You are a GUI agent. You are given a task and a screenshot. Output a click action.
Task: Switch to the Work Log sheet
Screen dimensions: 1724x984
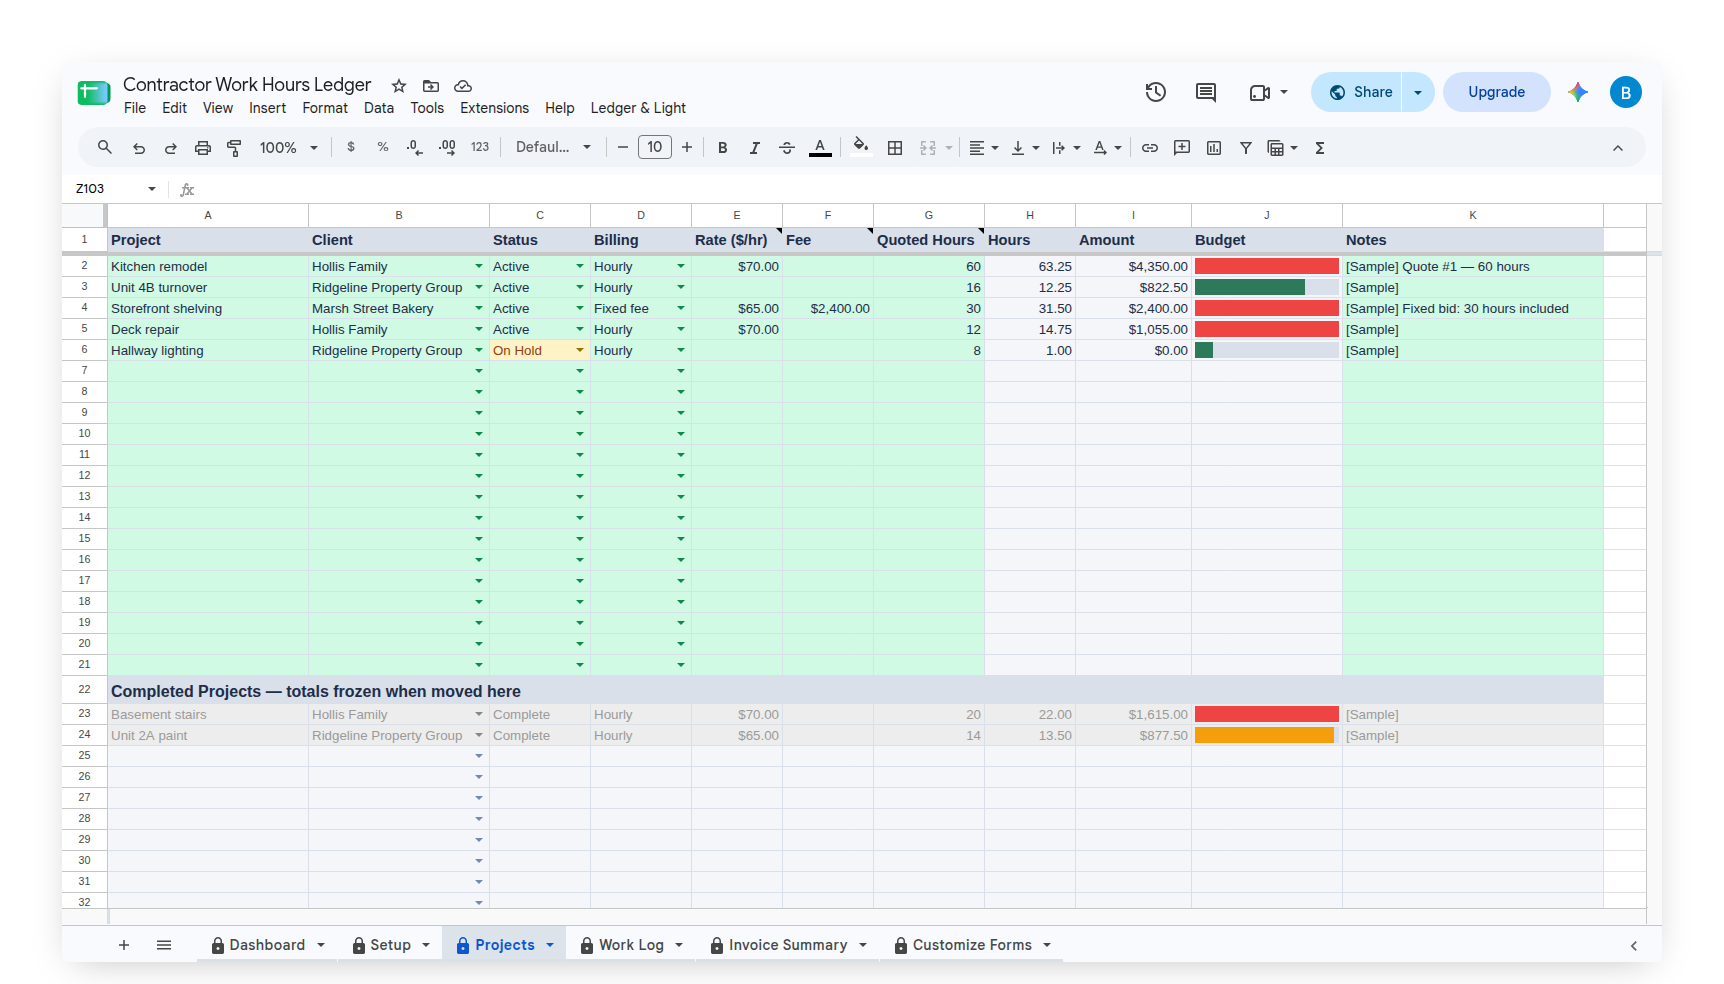pos(631,945)
